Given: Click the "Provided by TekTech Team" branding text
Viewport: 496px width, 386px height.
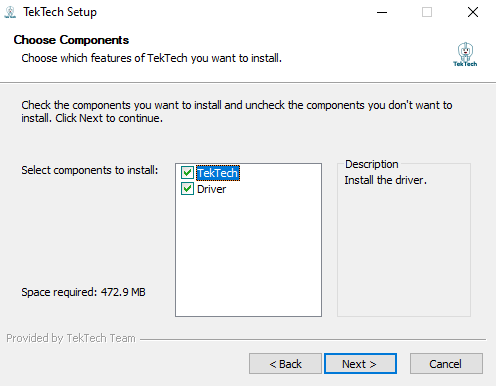Looking at the screenshot, I should point(71,338).
